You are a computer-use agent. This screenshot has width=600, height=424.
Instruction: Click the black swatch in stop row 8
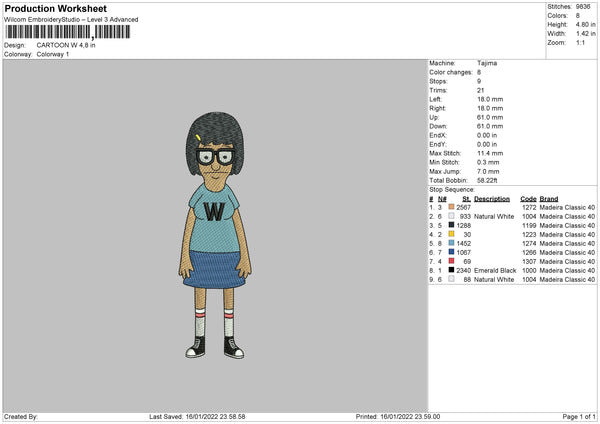point(451,270)
